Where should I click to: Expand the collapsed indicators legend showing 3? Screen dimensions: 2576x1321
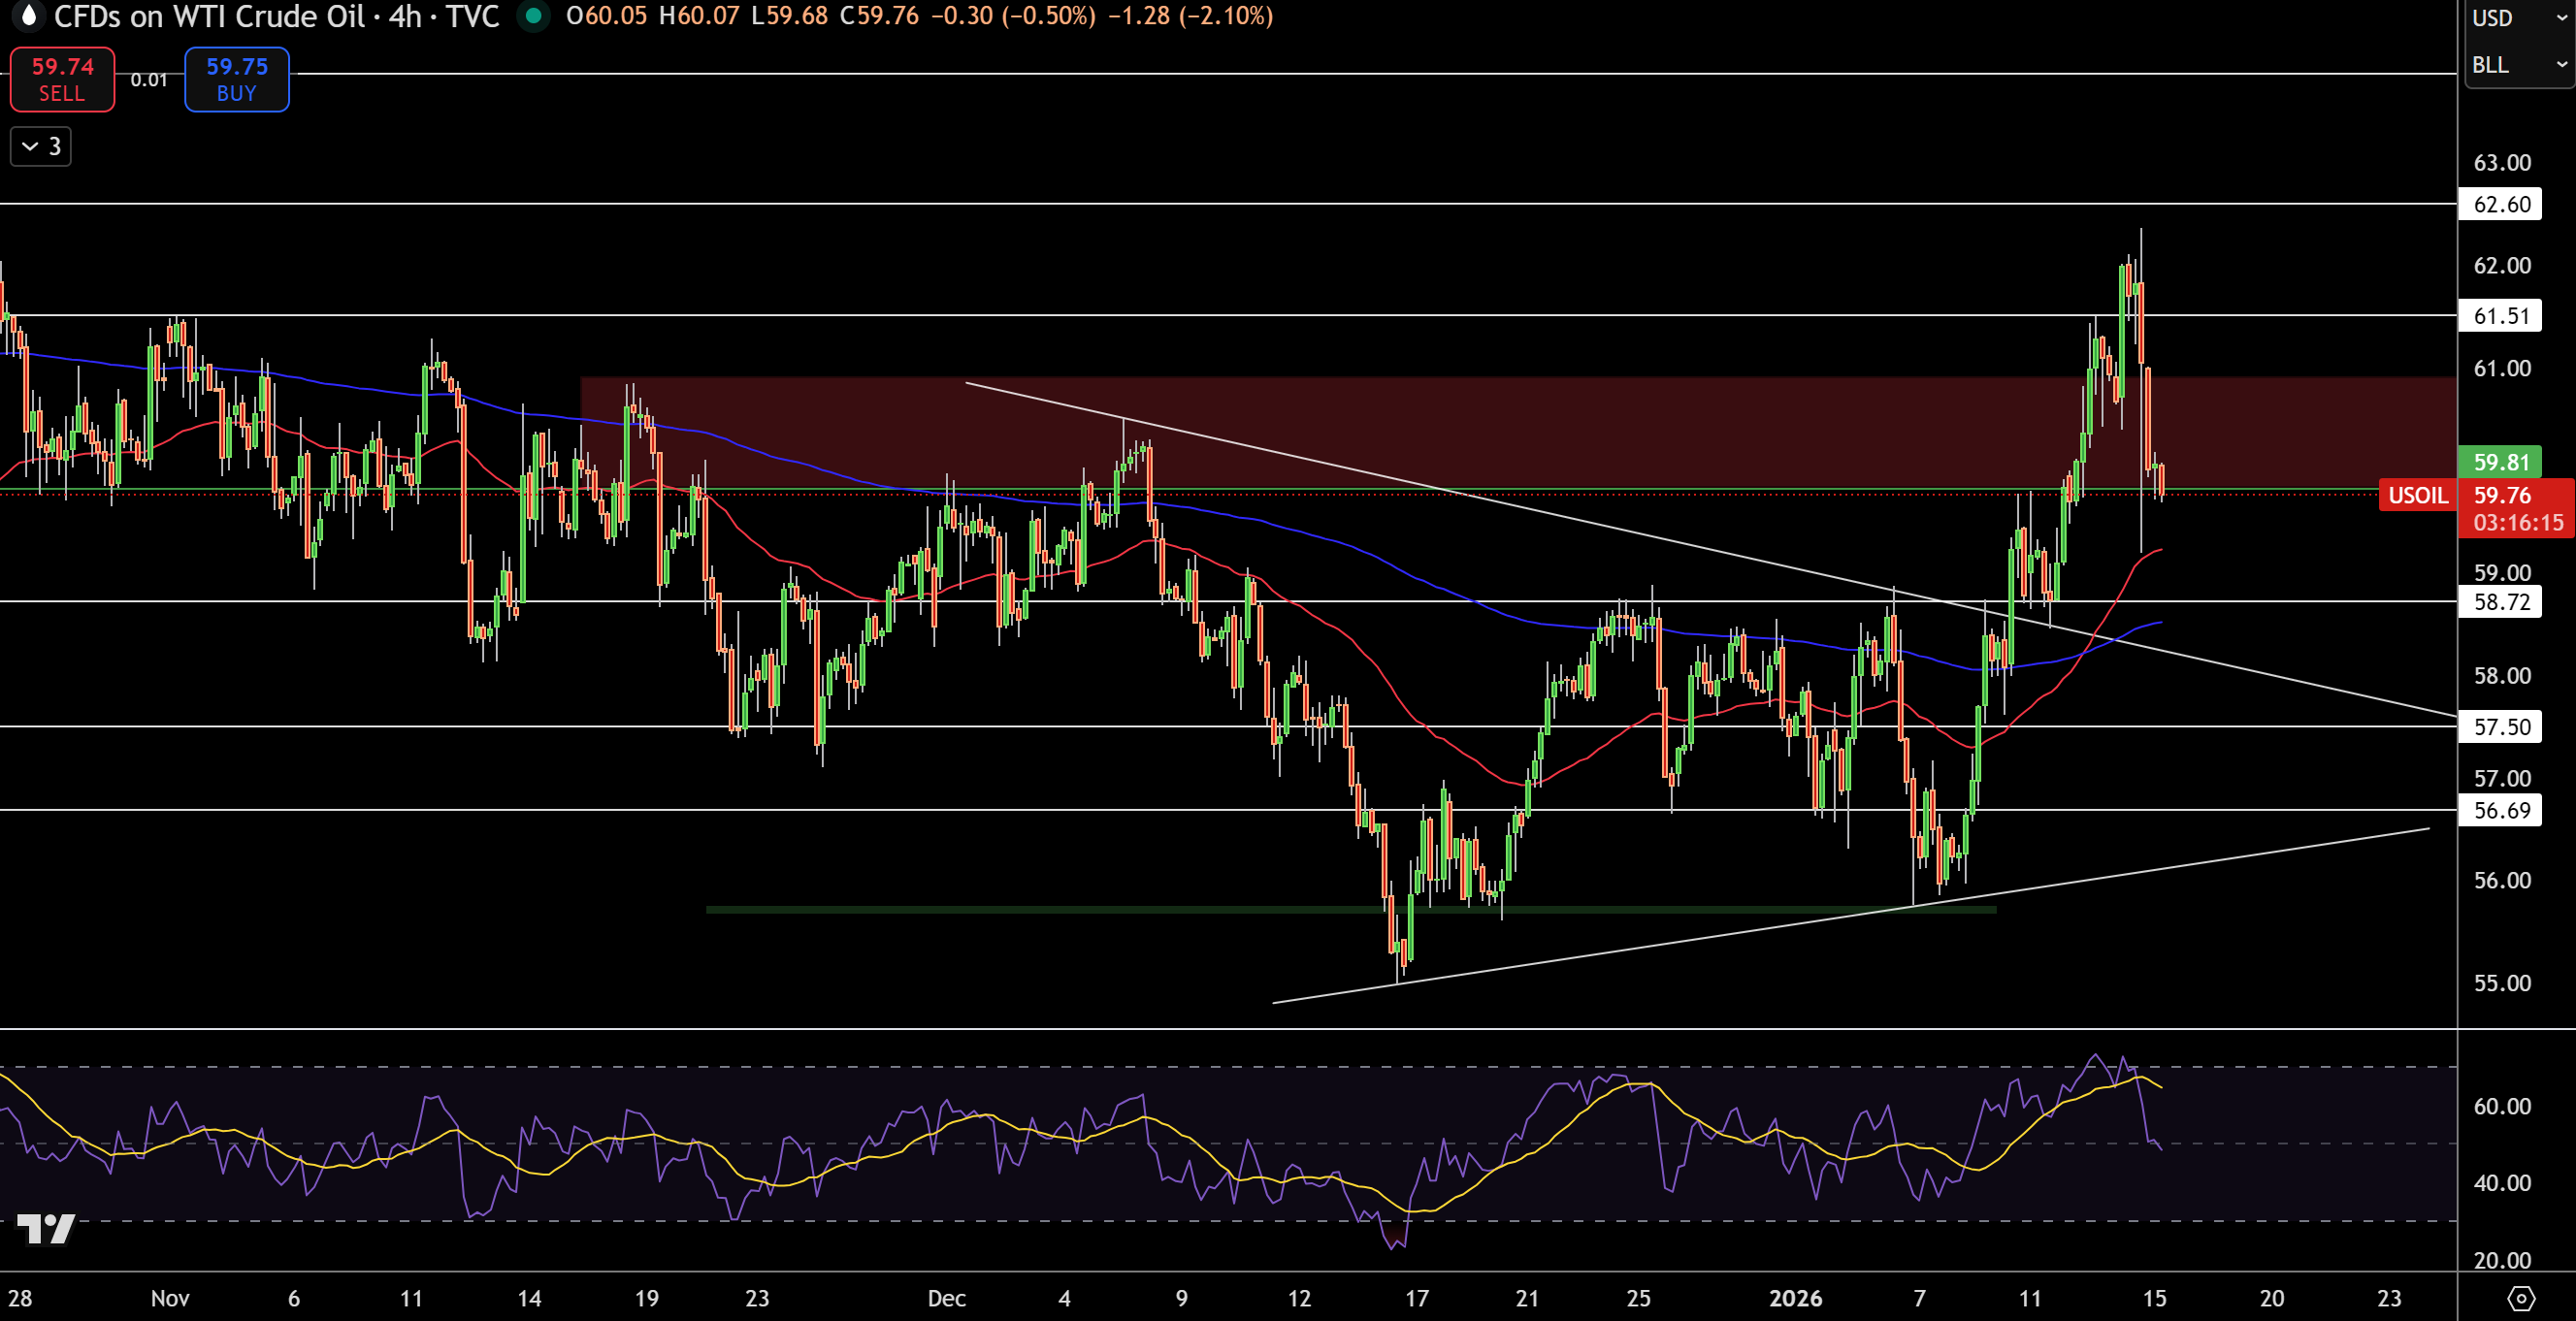pos(41,146)
